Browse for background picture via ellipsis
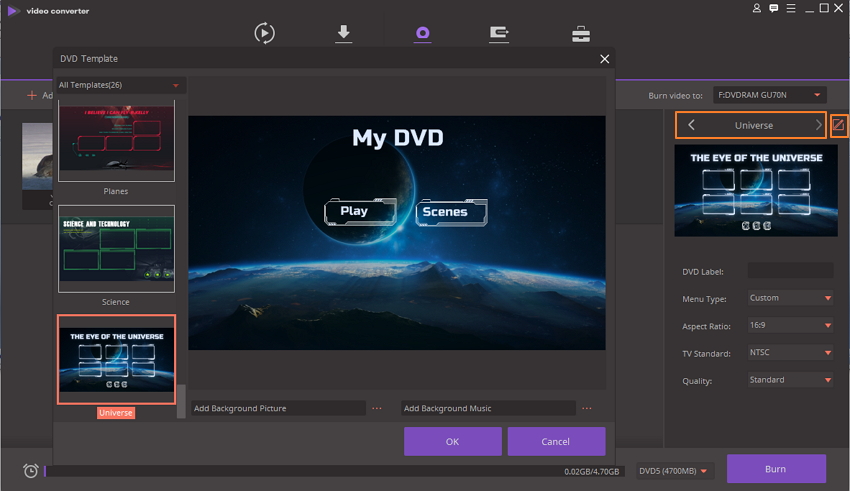Viewport: 850px width, 491px height. tap(377, 408)
